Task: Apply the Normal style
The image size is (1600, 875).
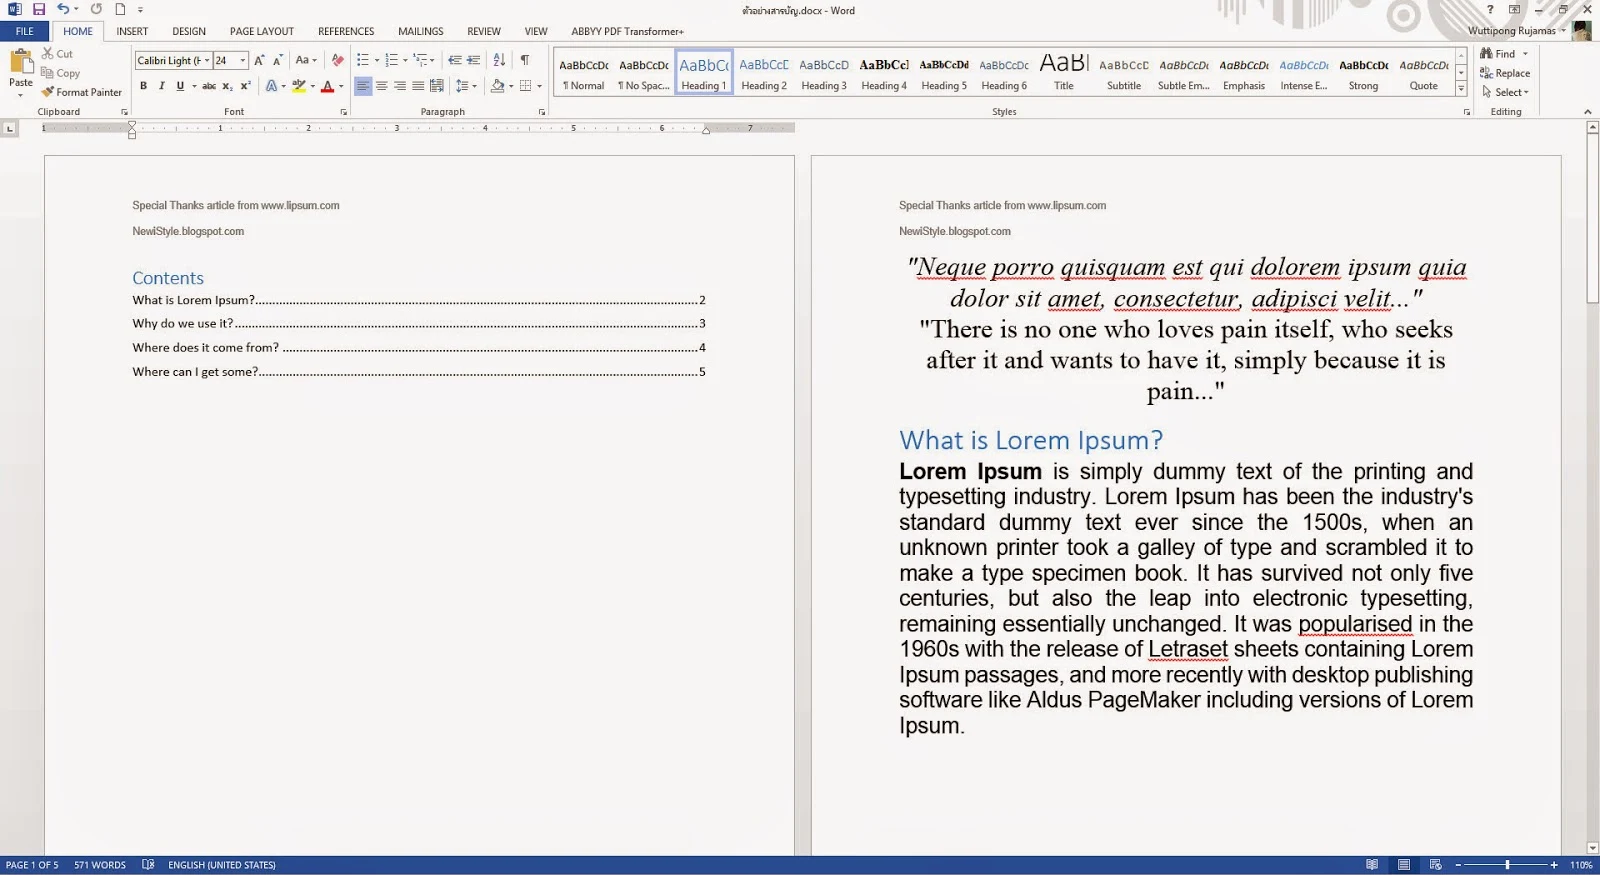Action: (584, 73)
